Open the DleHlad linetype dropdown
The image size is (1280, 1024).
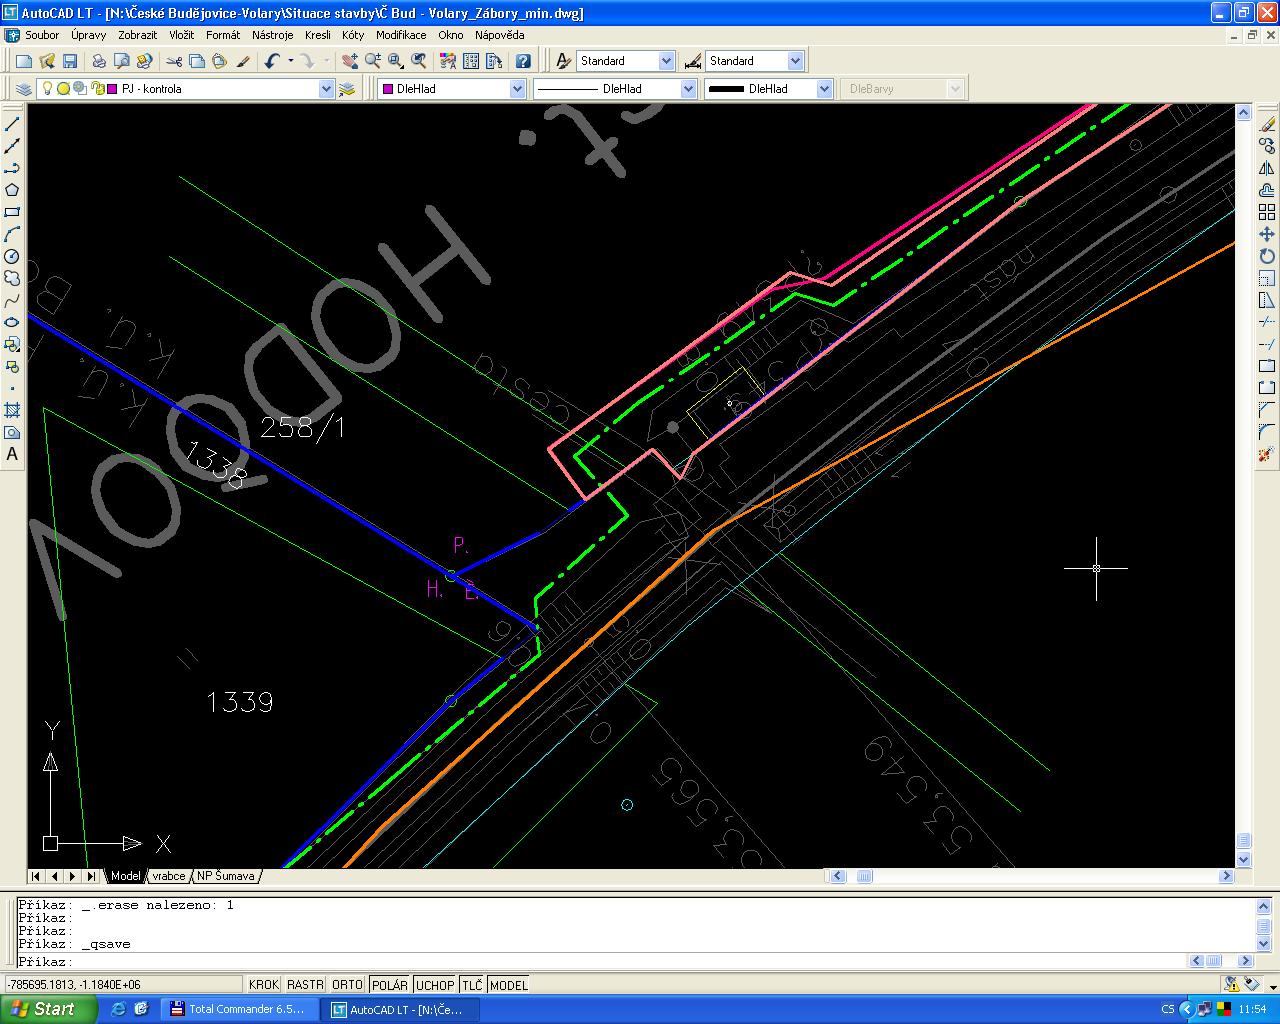click(688, 89)
